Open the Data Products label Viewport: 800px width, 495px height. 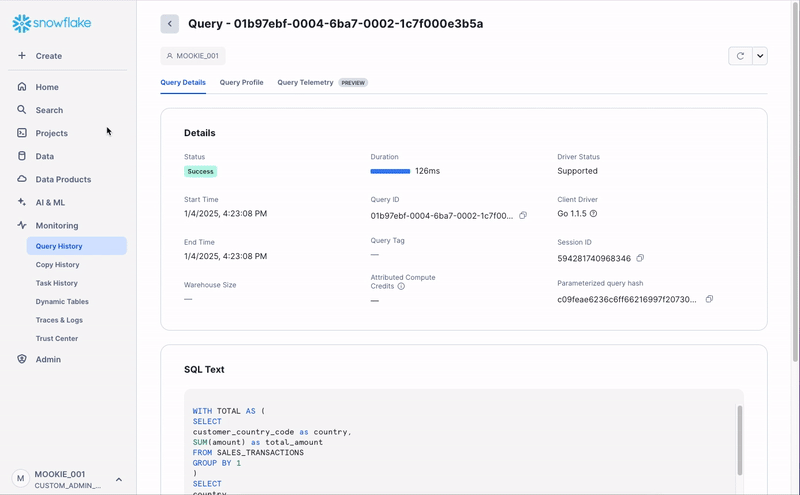(63, 179)
